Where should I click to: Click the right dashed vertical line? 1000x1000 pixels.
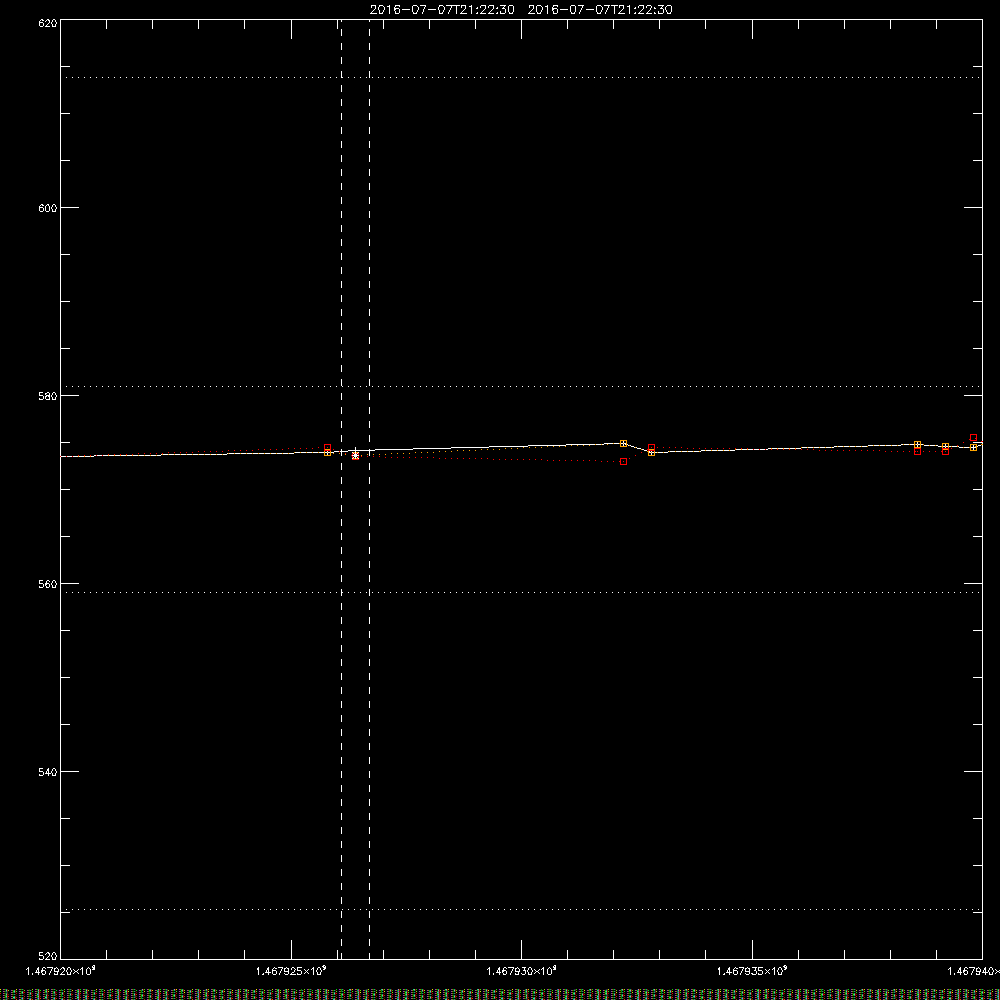tap(369, 490)
